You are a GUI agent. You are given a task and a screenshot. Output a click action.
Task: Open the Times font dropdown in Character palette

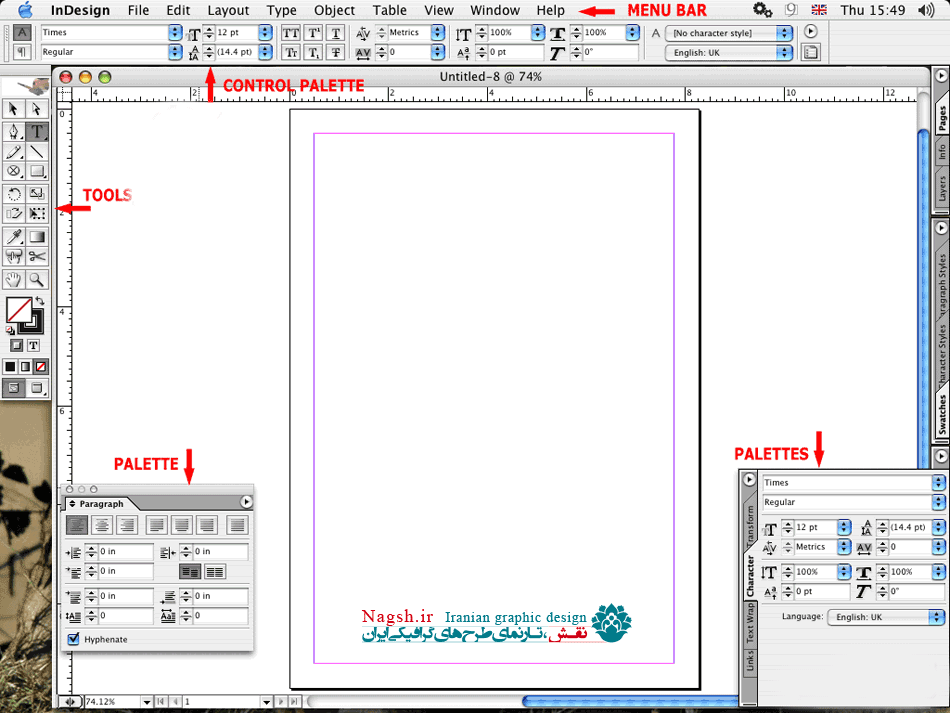pyautogui.click(x=938, y=483)
